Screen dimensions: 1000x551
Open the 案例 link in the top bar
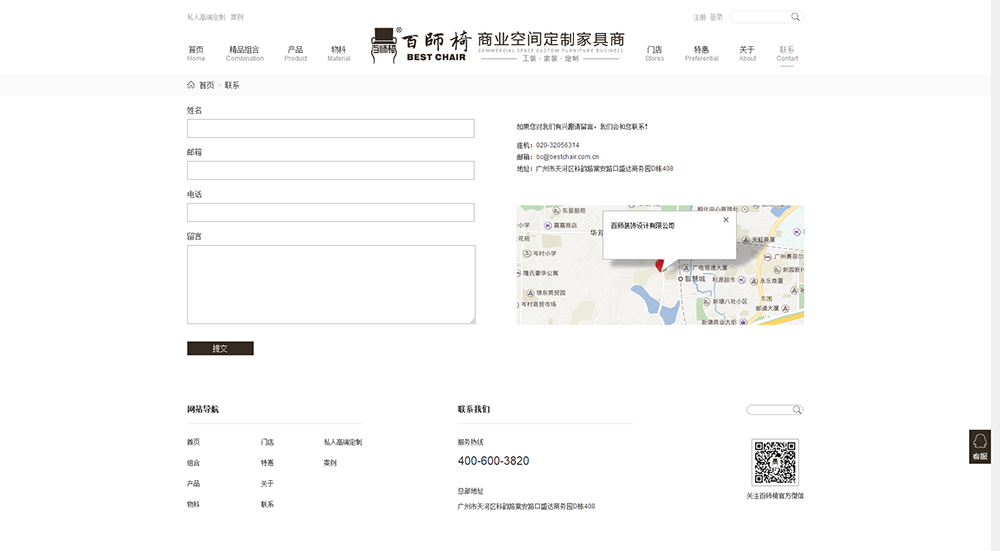coord(237,17)
